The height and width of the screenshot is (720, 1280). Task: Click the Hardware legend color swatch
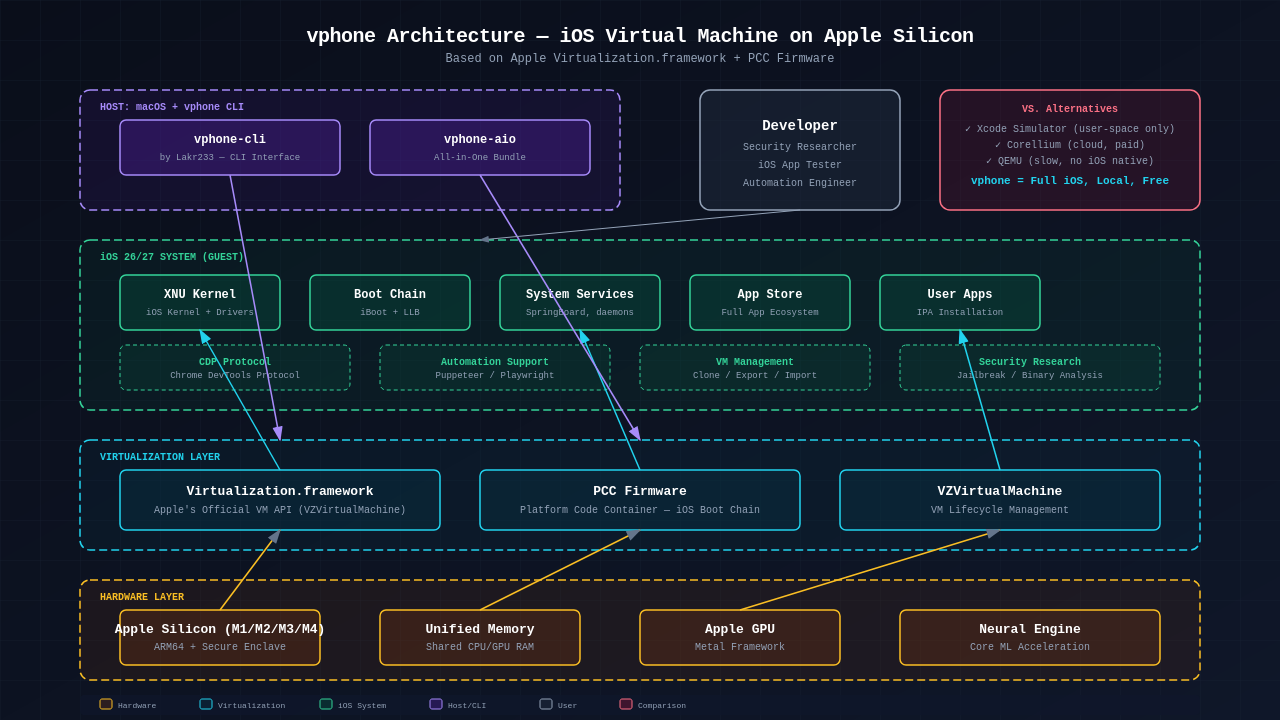[106, 704]
